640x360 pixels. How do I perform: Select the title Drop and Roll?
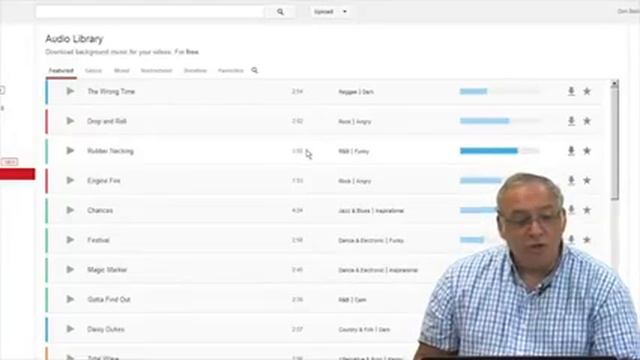pos(107,121)
